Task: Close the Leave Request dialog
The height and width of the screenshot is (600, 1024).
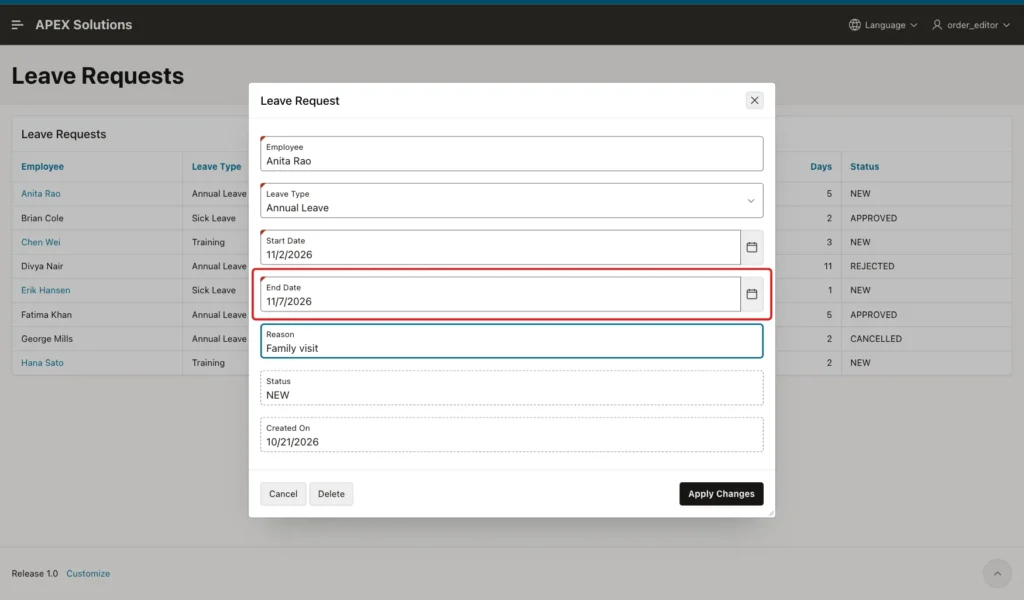Action: point(754,101)
